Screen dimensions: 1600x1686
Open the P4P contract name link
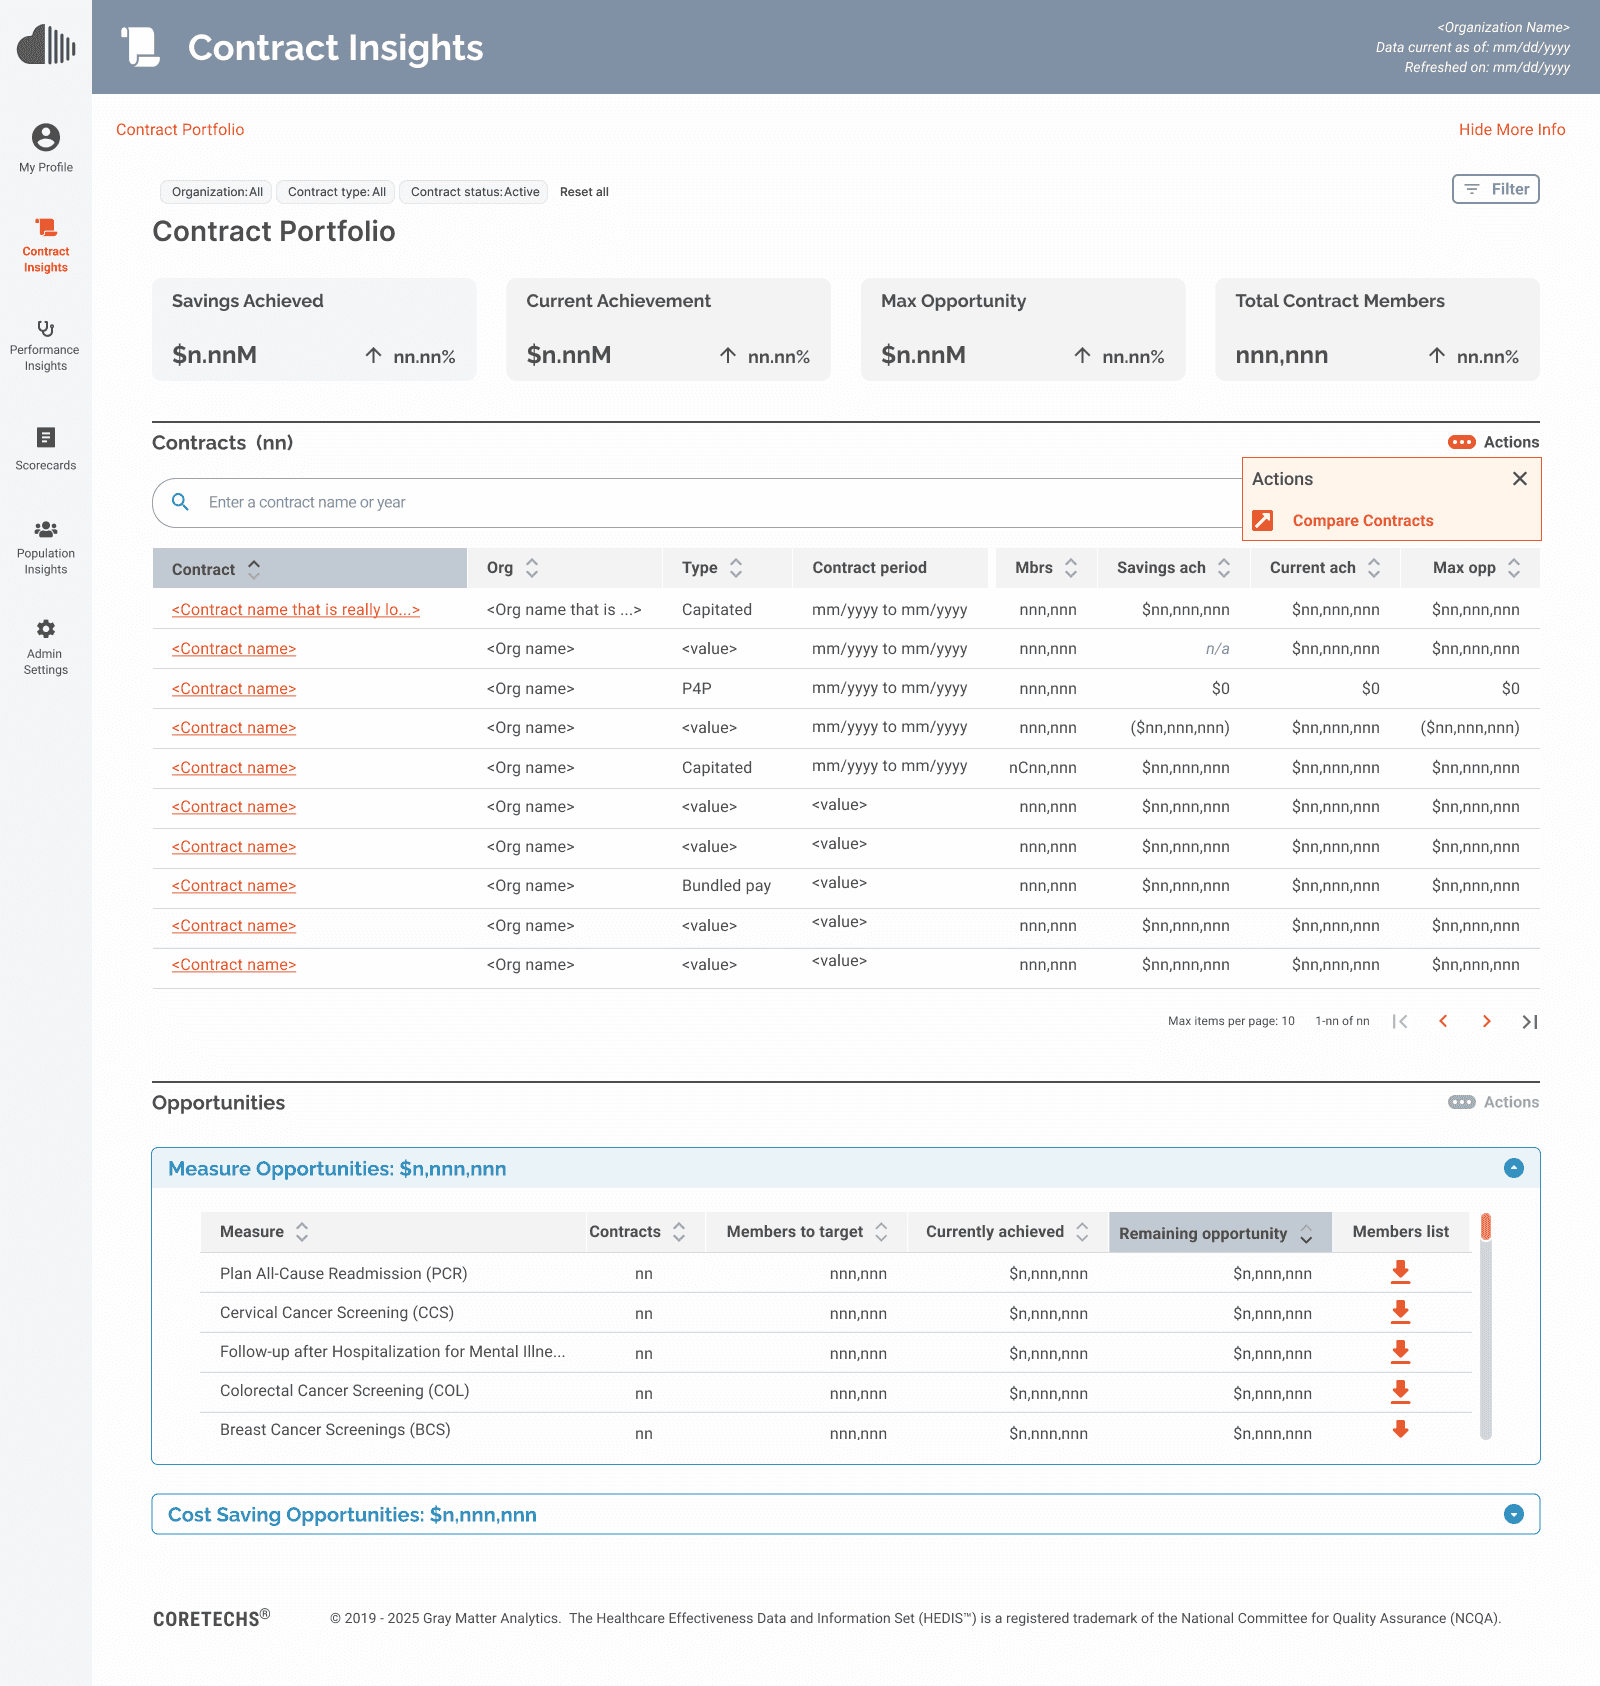(x=234, y=689)
